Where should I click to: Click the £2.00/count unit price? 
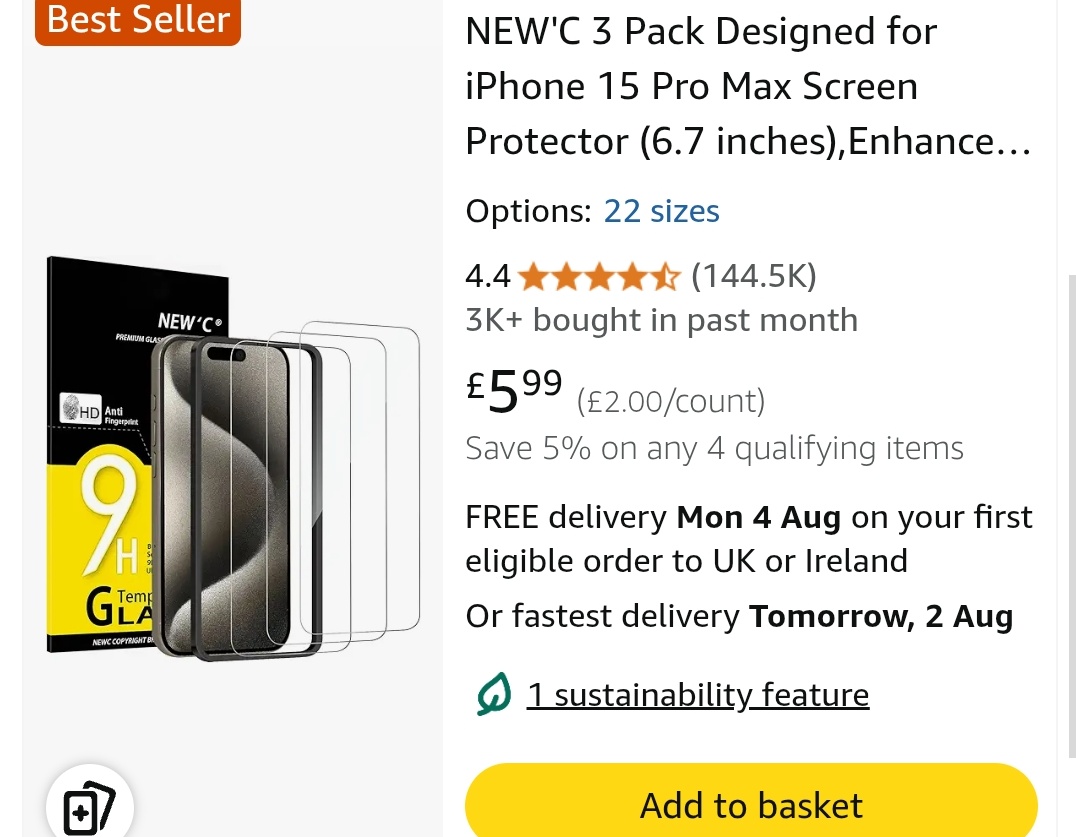[x=670, y=401]
